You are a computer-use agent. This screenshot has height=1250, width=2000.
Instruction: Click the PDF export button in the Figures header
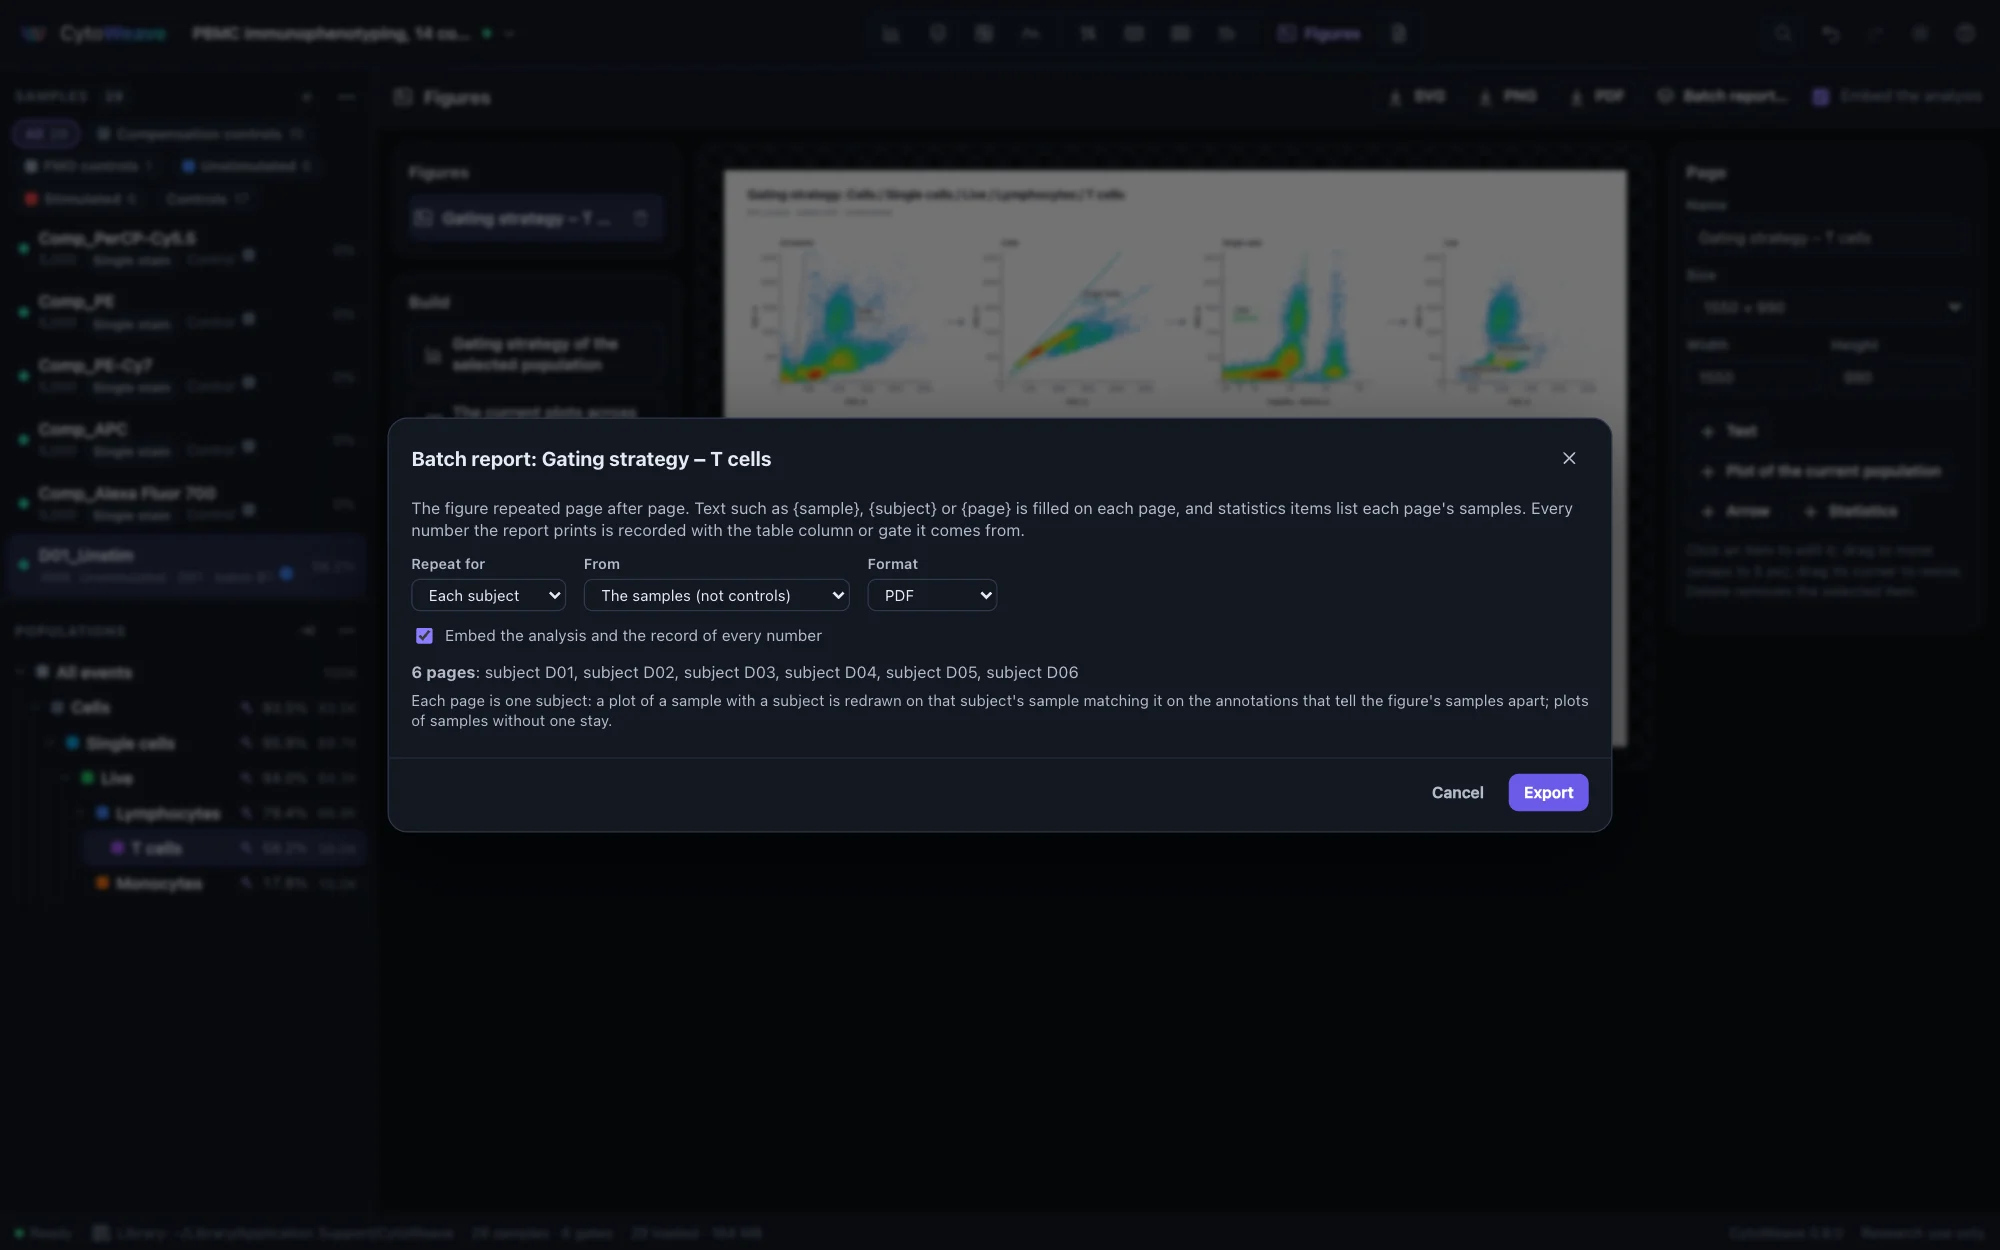pyautogui.click(x=1597, y=96)
